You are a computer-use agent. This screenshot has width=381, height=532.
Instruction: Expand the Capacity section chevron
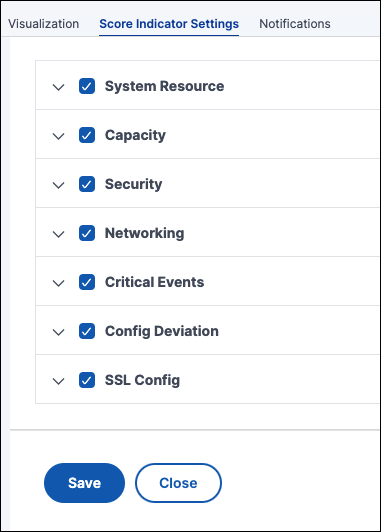(x=59, y=136)
